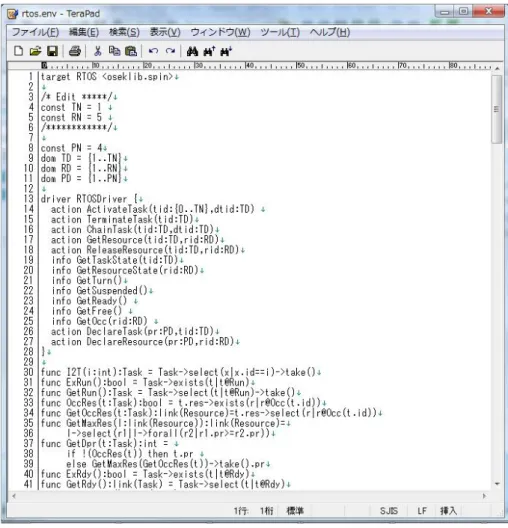Screen dimensions: 508x528
Task: Copy selection using the copy icon
Action: [114, 51]
